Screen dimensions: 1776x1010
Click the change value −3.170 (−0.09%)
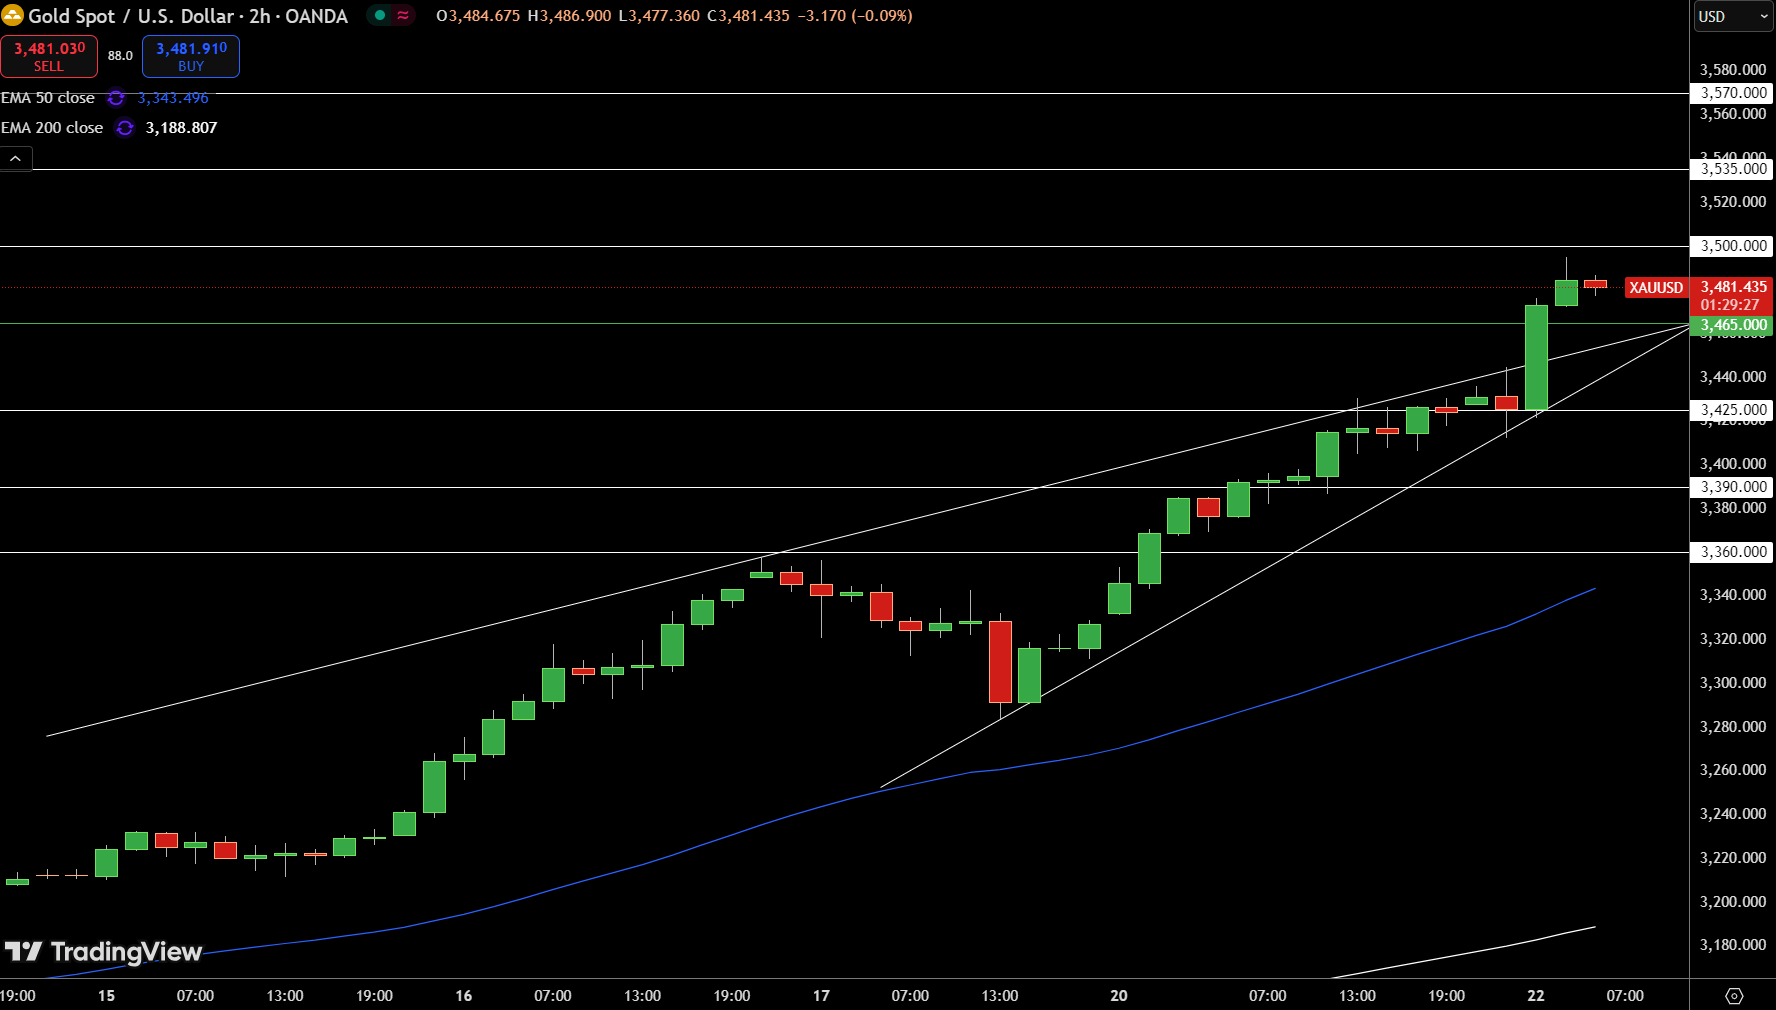point(855,16)
